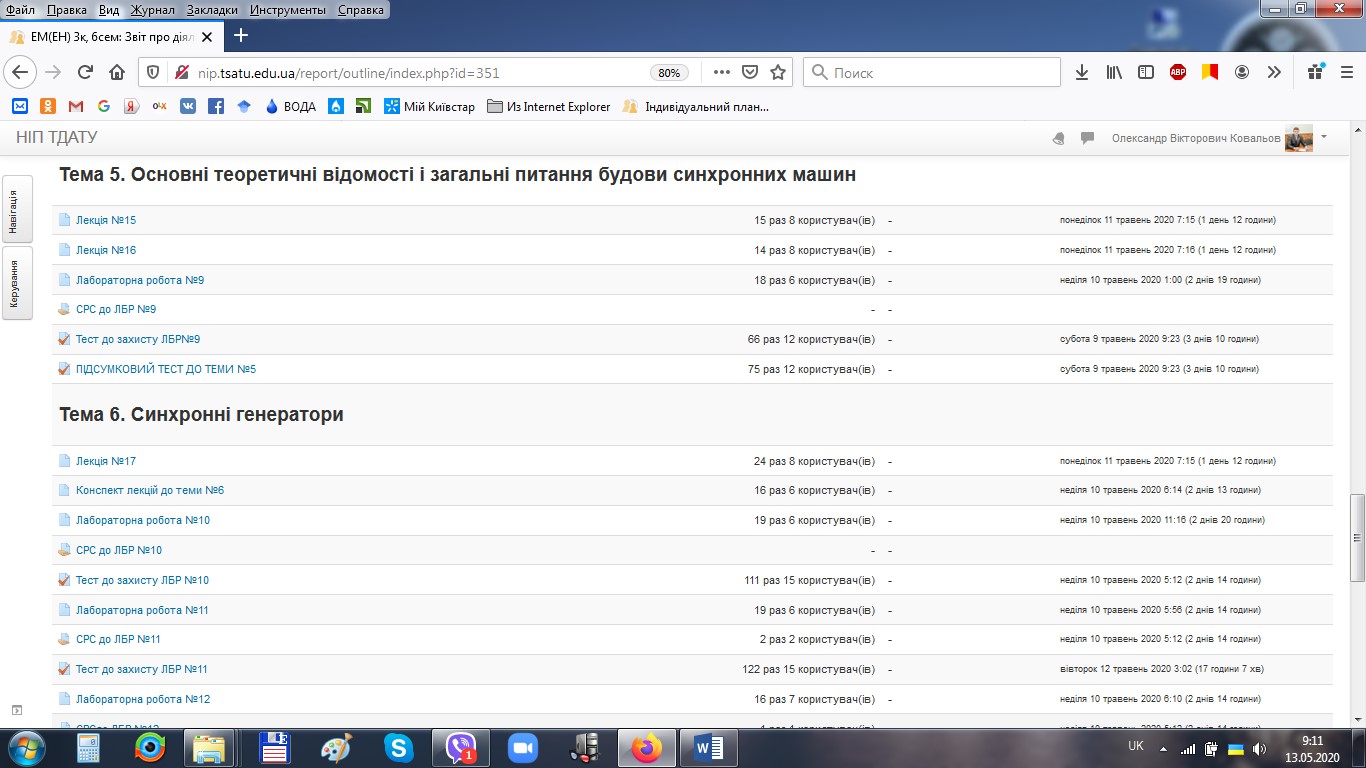Viewport: 1366px width, 768px height.
Task: Open the Firefox home page
Action: [117, 72]
